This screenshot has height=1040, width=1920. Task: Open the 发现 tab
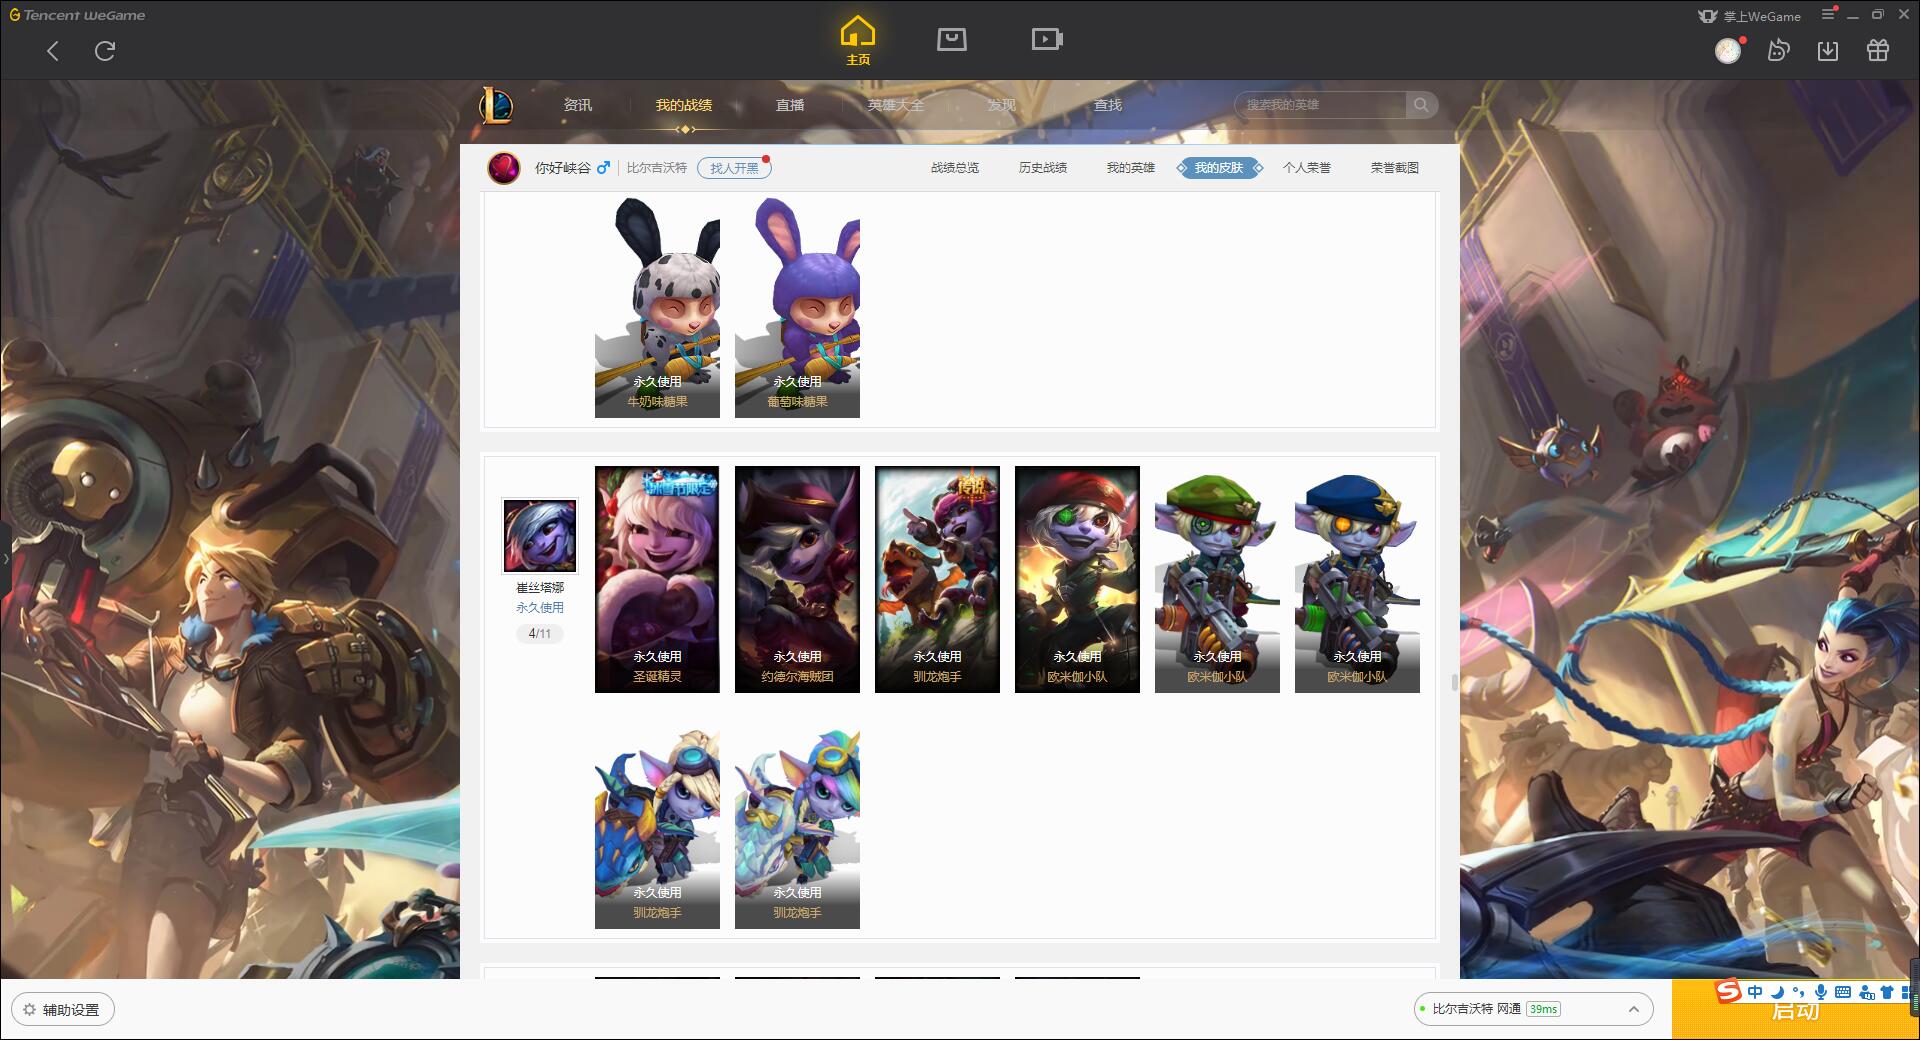[x=1001, y=105]
